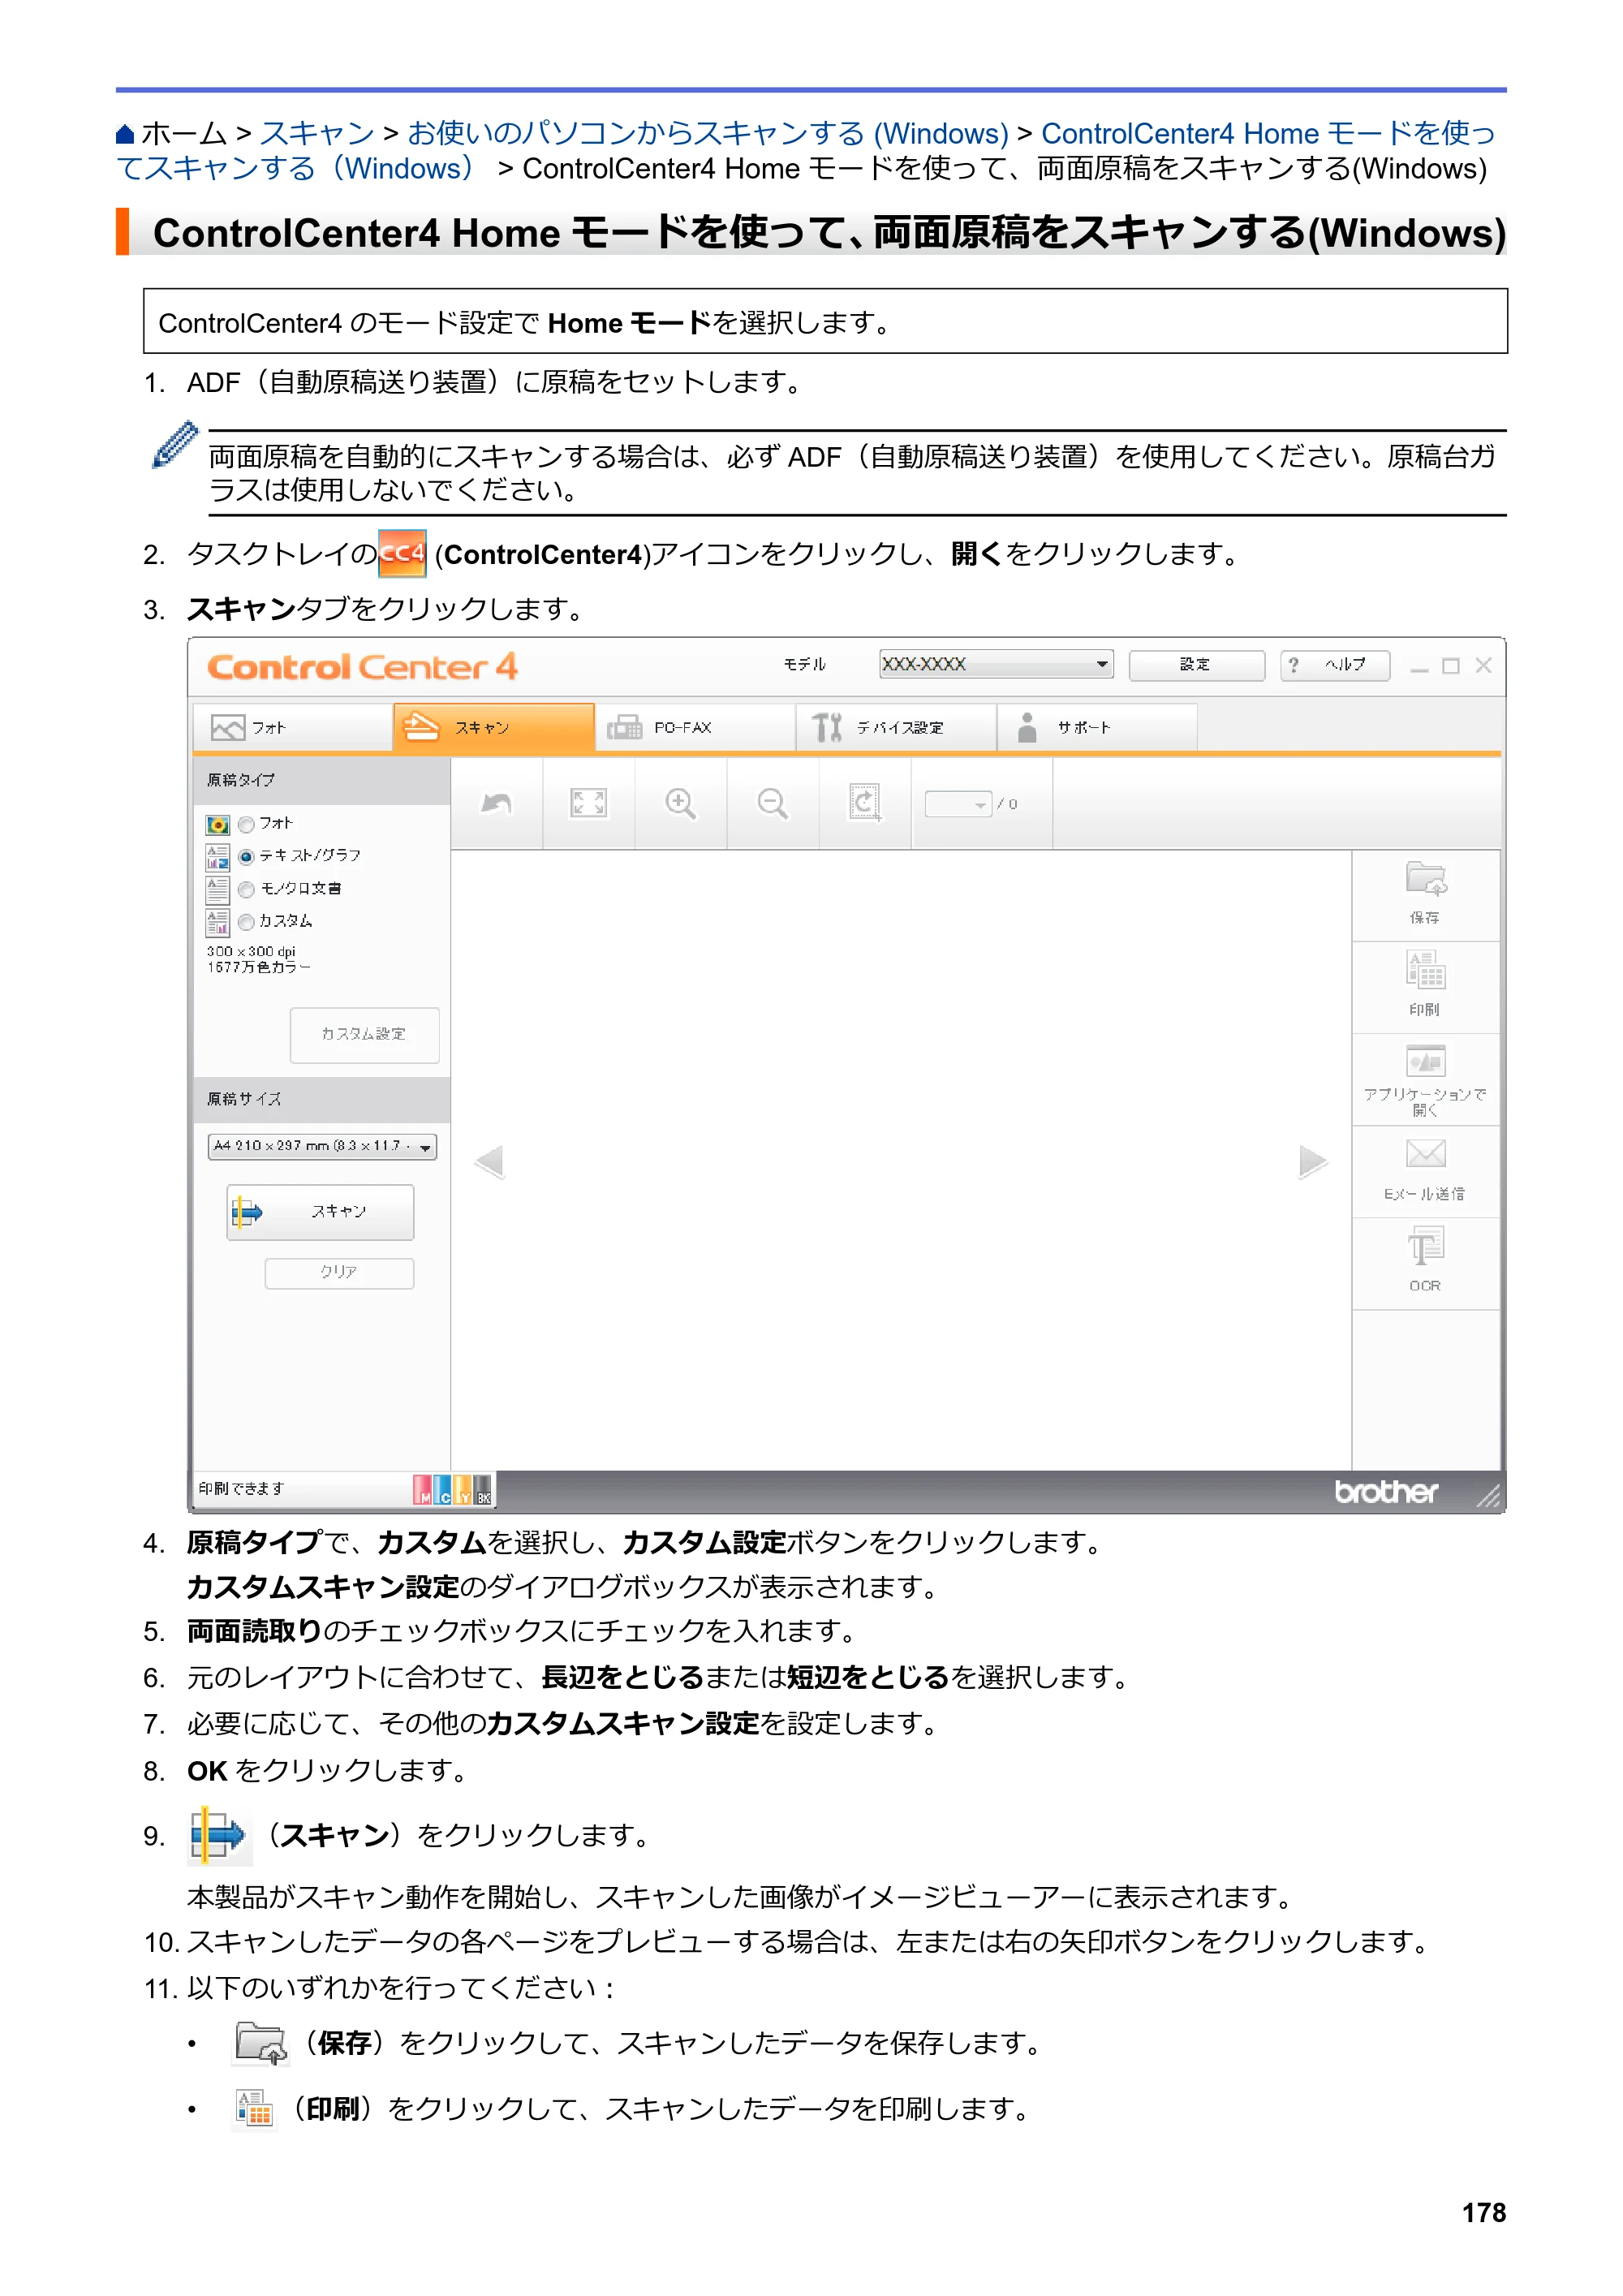The height and width of the screenshot is (2296, 1623).
Task: Open the page number dropdown in viewer toolbar
Action: 958,804
